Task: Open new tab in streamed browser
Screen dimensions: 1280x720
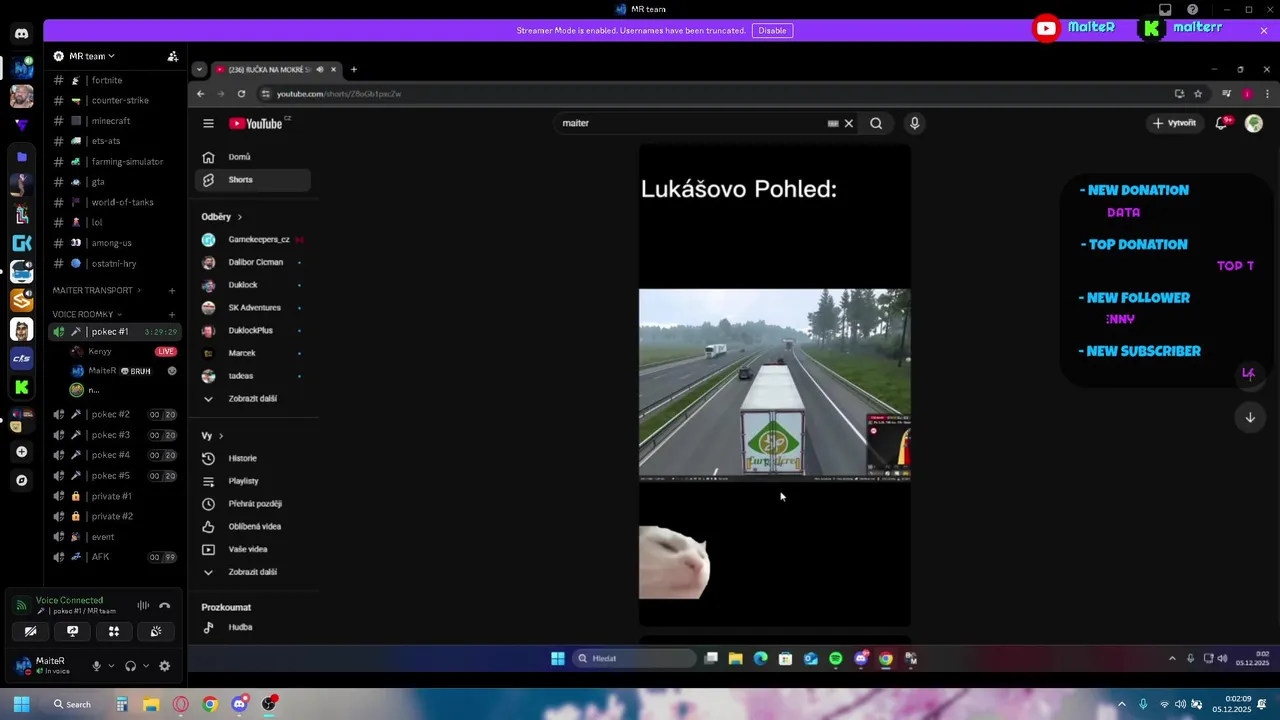Action: (x=354, y=69)
